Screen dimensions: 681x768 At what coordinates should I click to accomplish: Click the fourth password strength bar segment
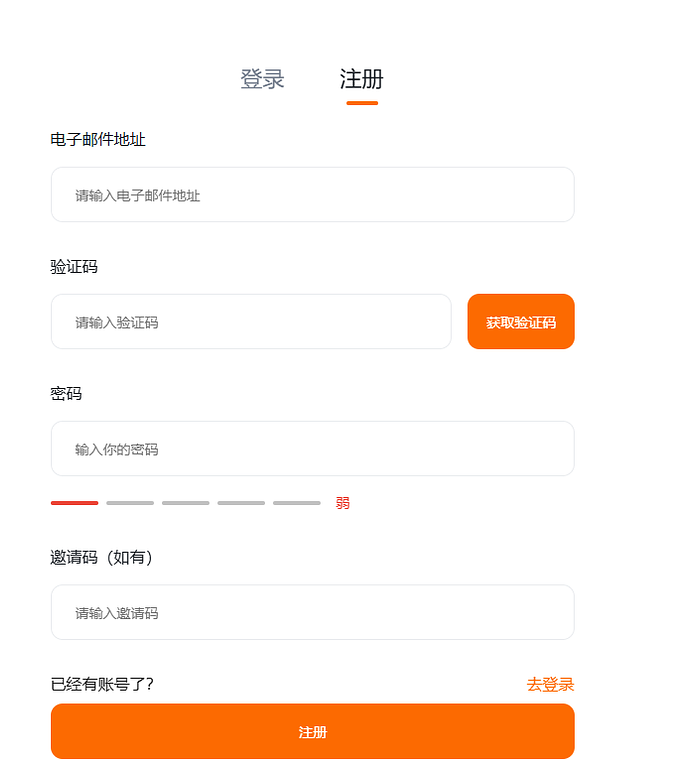click(x=241, y=503)
